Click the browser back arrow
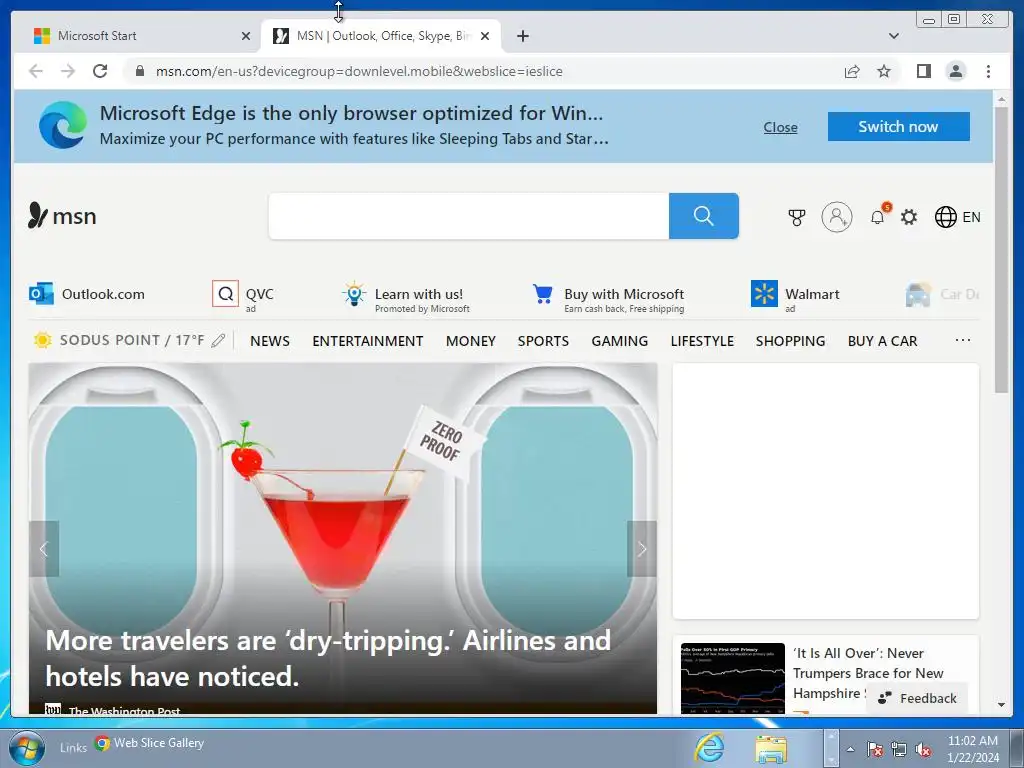Viewport: 1024px width, 768px height. [36, 71]
